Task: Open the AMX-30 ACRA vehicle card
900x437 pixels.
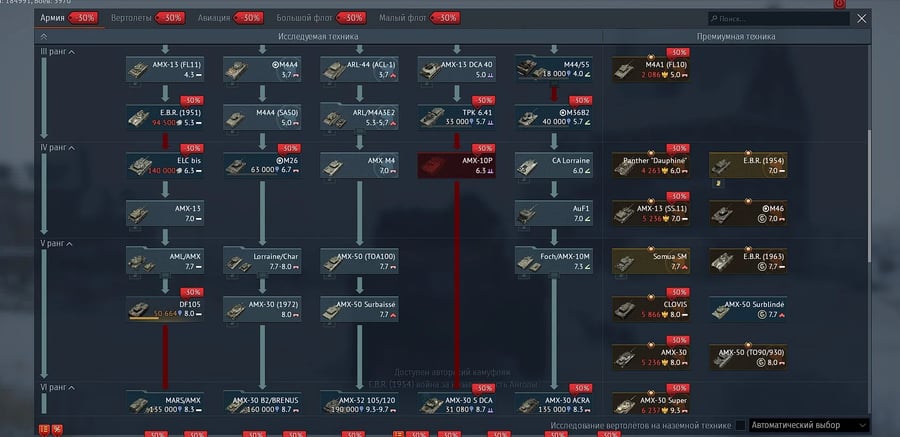Action: pyautogui.click(x=553, y=403)
